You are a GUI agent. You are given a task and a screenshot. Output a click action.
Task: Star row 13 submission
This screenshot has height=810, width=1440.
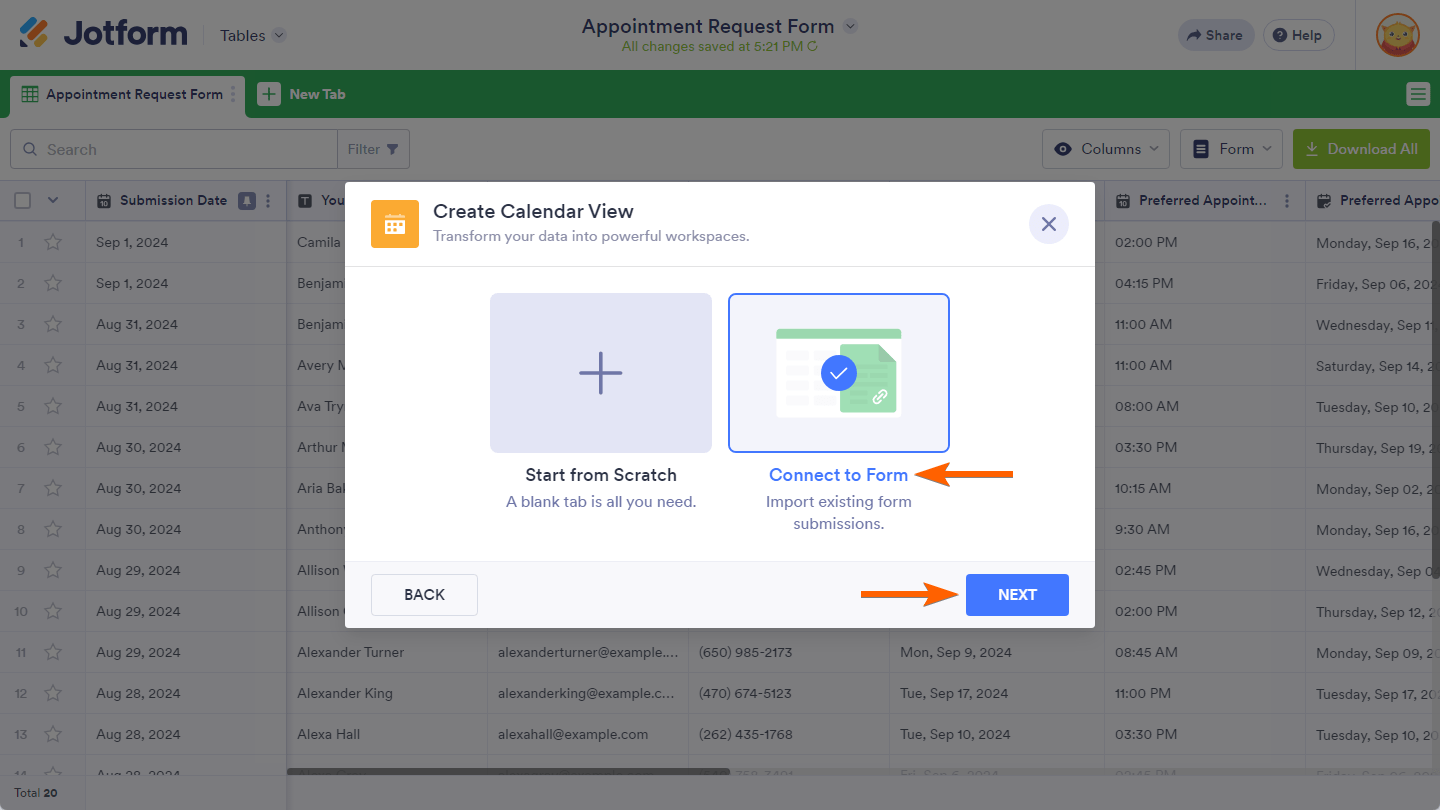pyautogui.click(x=53, y=734)
